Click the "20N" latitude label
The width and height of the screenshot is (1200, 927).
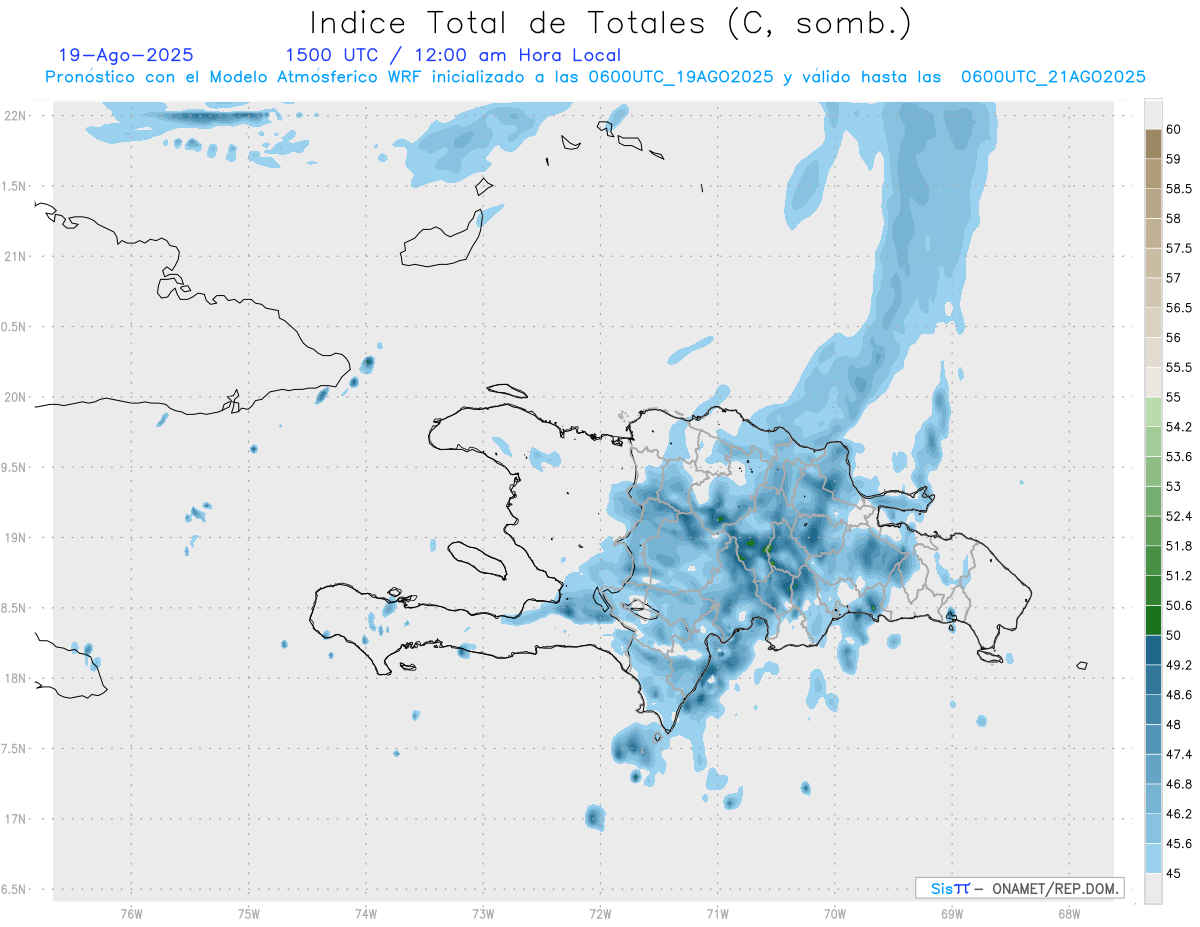pos(14,397)
